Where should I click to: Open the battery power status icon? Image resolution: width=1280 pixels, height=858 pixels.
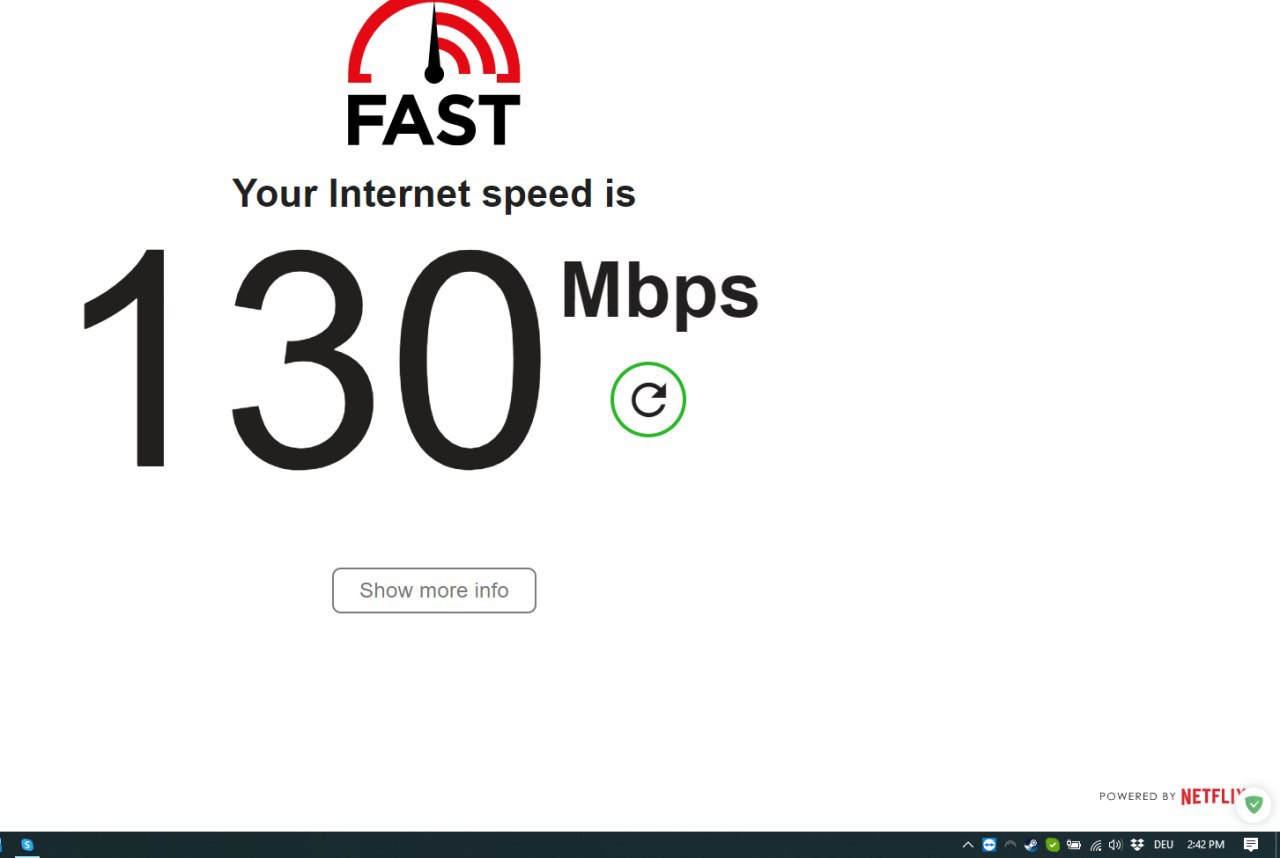(x=1073, y=845)
